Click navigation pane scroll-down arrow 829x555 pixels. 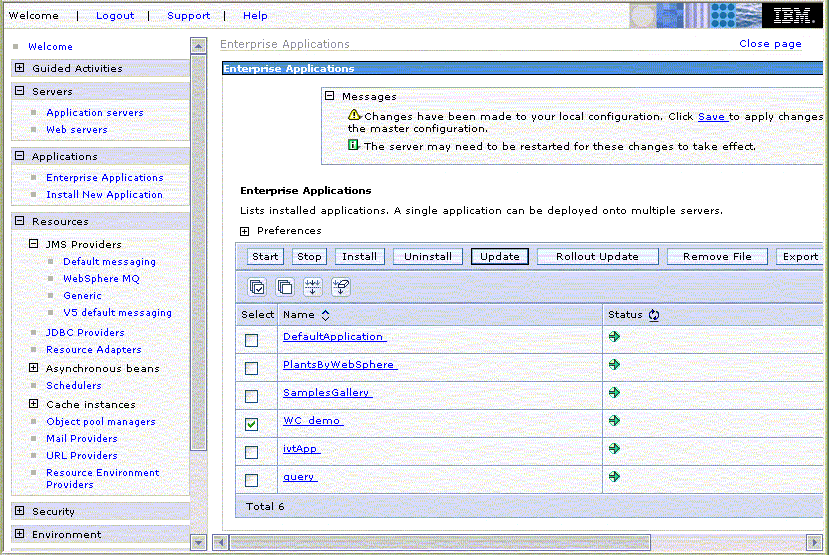pos(198,542)
